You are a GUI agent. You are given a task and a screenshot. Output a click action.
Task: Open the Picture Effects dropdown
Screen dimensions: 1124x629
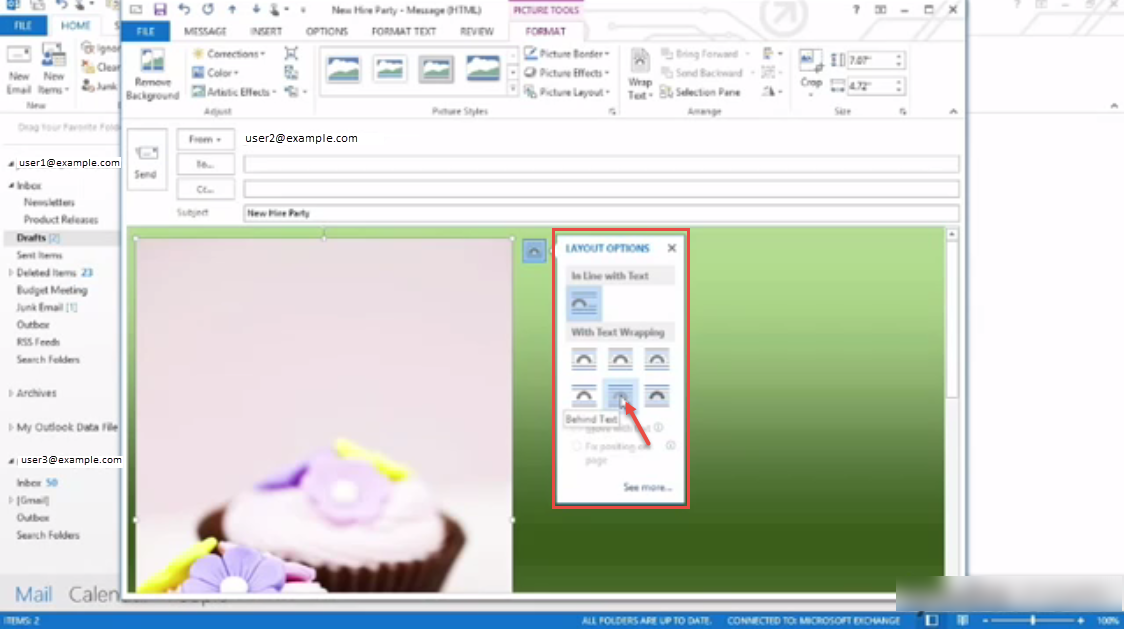(567, 72)
